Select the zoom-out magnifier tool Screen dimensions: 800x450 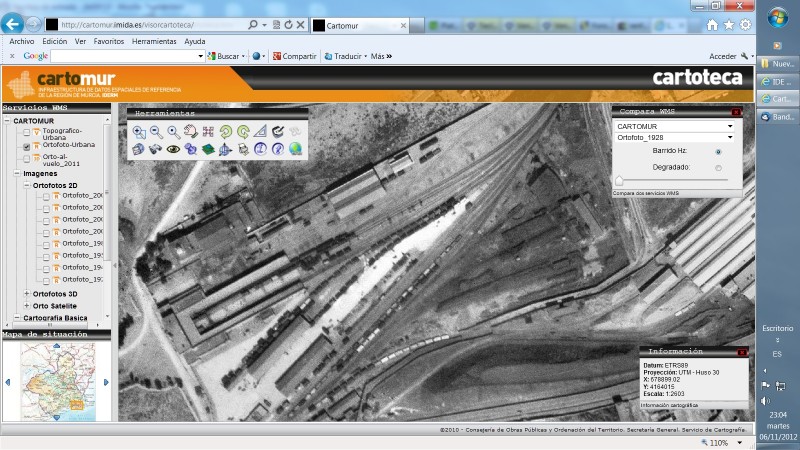pos(156,132)
